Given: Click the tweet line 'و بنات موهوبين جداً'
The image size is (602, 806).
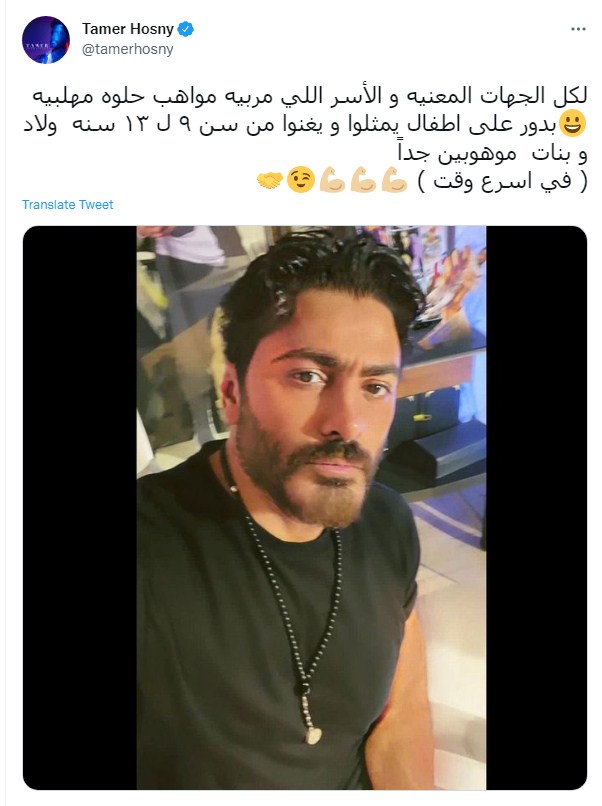Looking at the screenshot, I should tap(492, 153).
